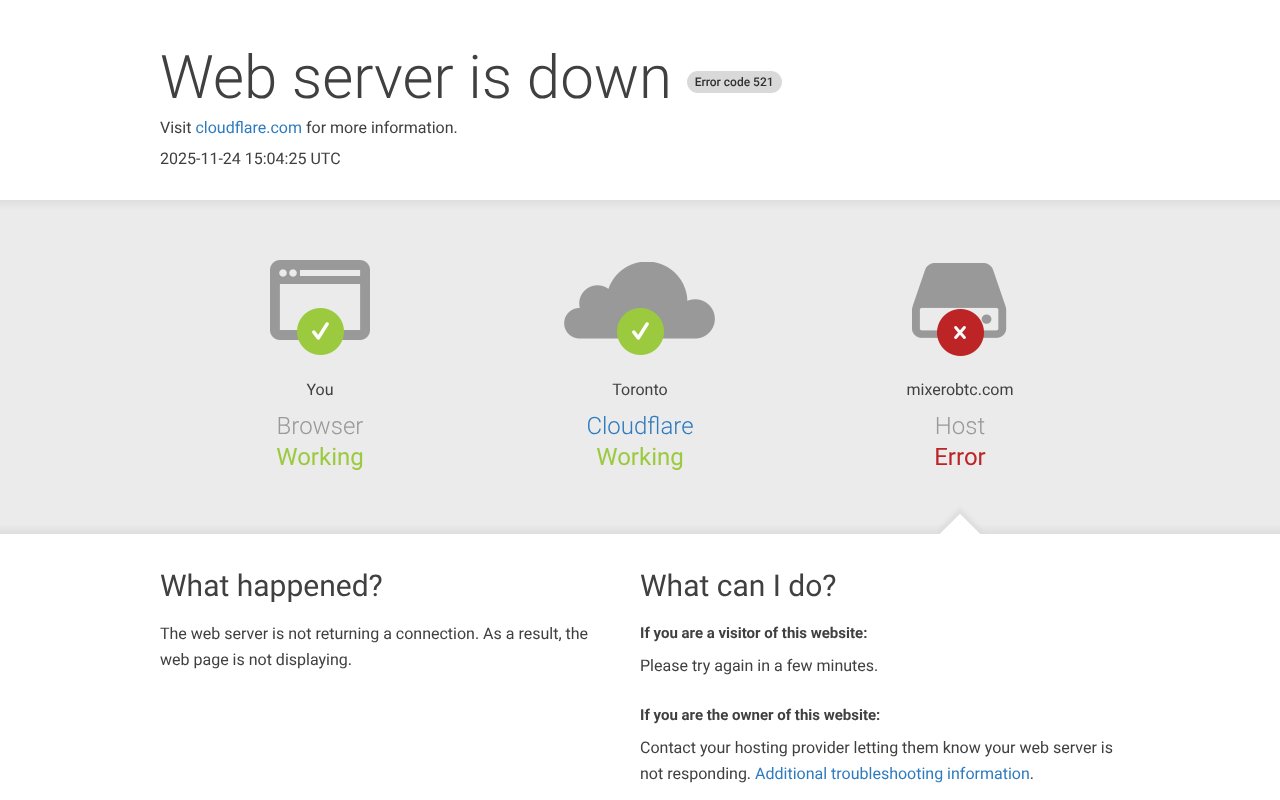
Task: Click the Cloudflare label under Toronto
Action: [640, 425]
